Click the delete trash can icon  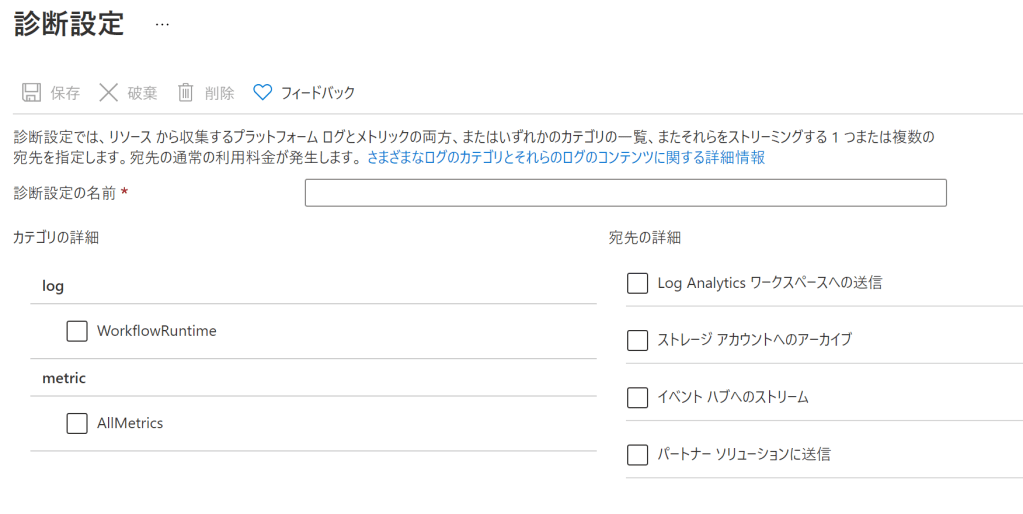pos(185,93)
